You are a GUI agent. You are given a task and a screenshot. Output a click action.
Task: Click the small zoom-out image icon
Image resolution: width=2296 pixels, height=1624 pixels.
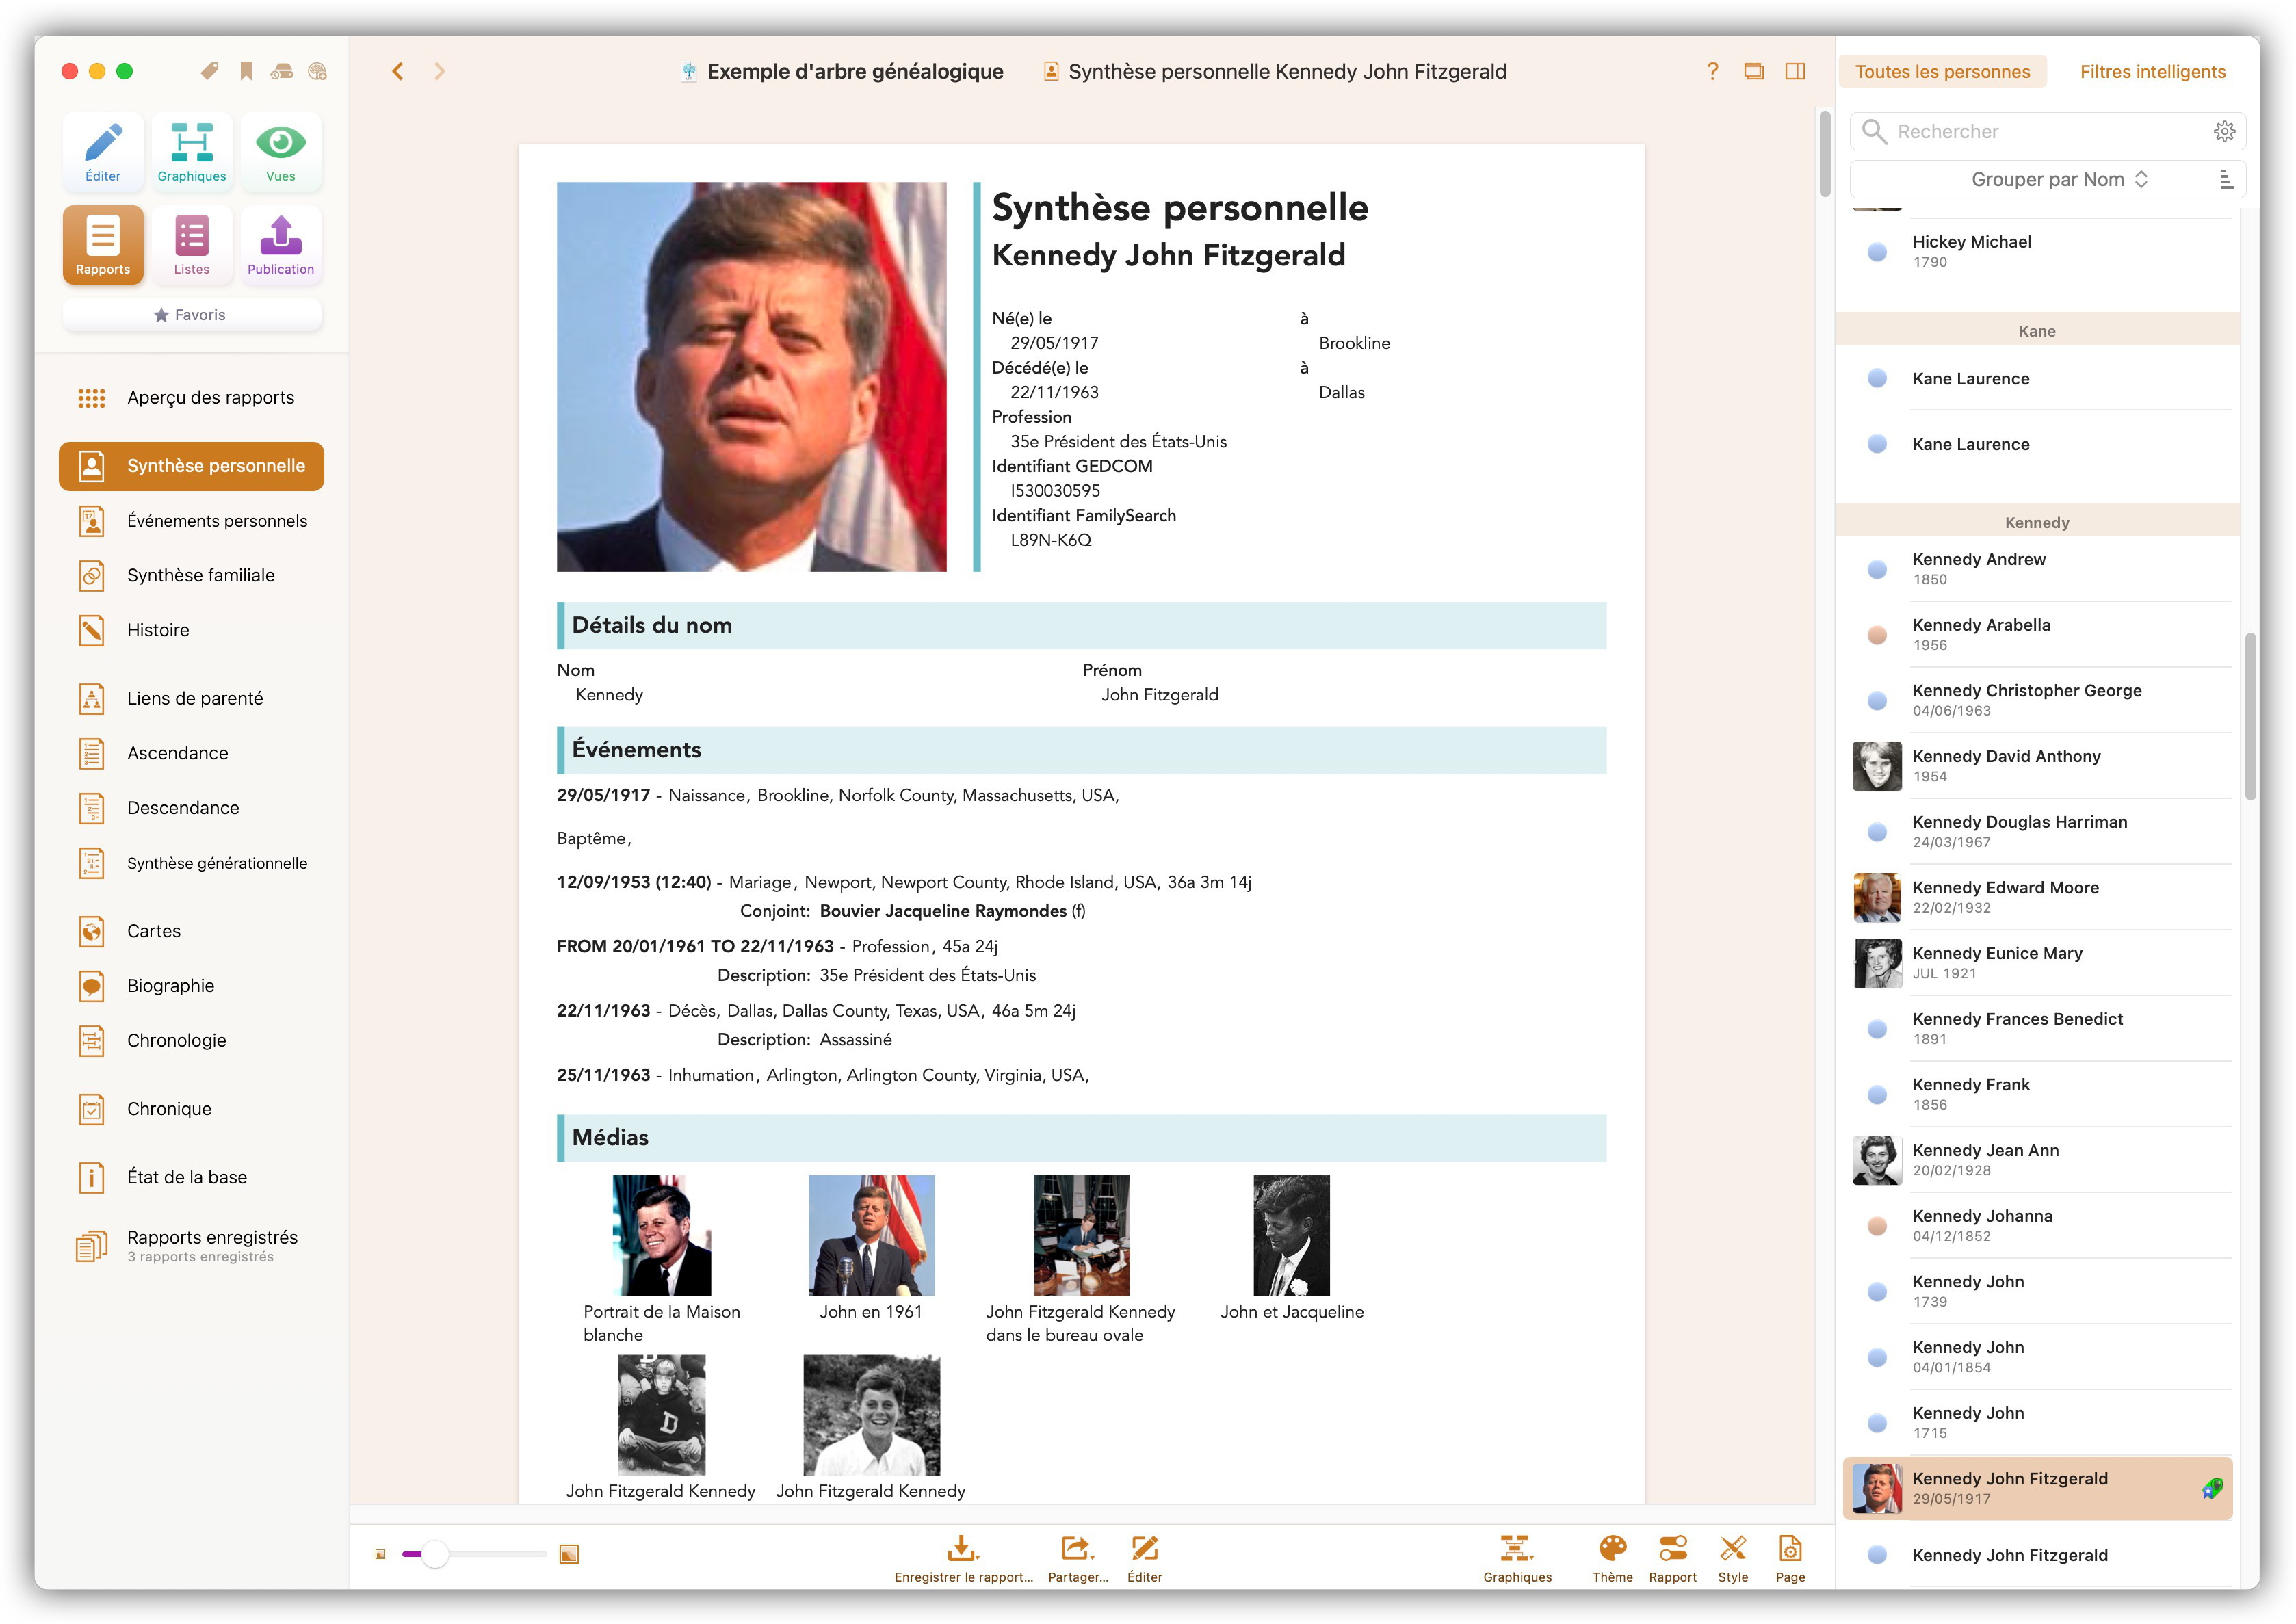(x=380, y=1554)
